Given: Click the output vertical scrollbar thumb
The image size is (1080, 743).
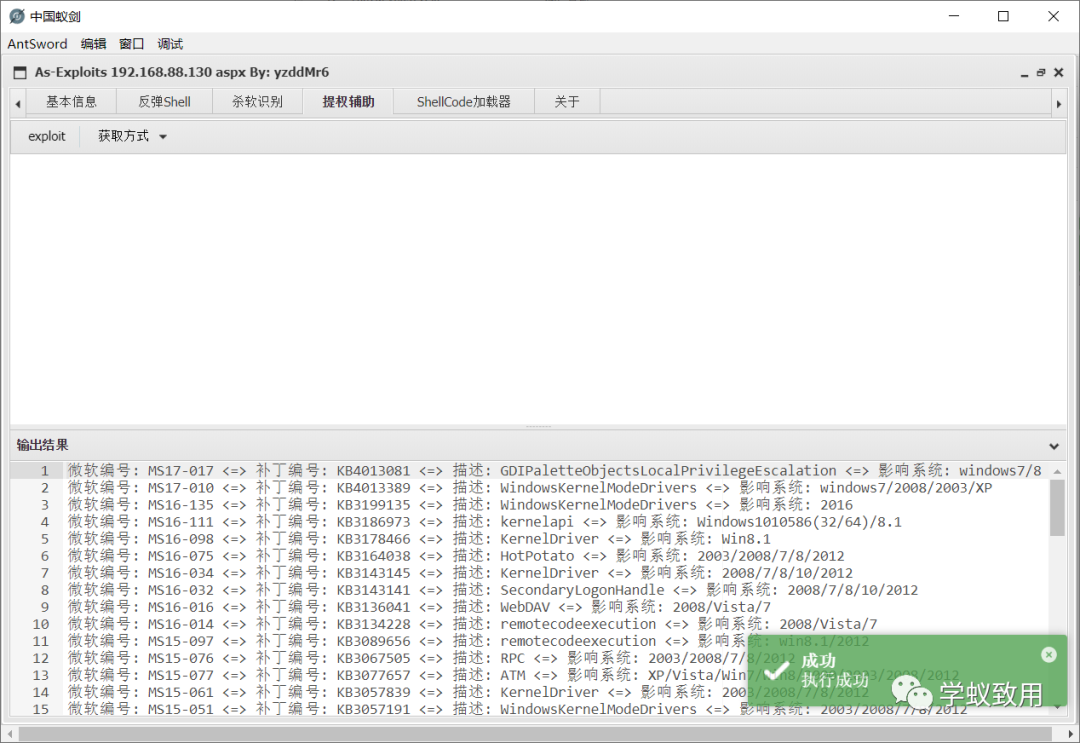Looking at the screenshot, I should (1057, 507).
